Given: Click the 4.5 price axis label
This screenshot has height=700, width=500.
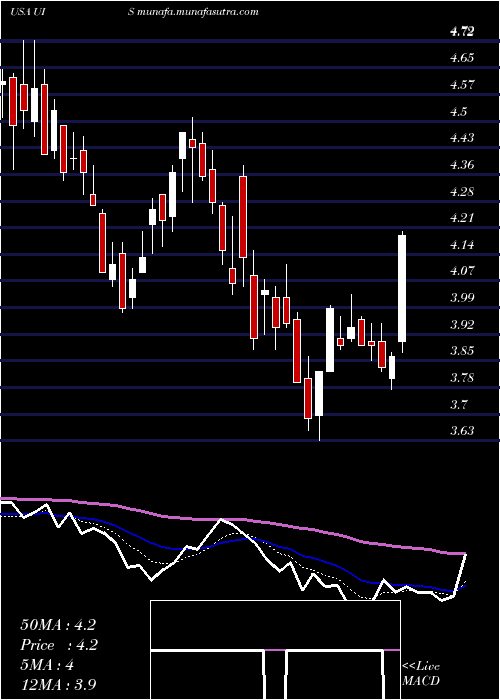Looking at the screenshot, I should click(458, 111).
